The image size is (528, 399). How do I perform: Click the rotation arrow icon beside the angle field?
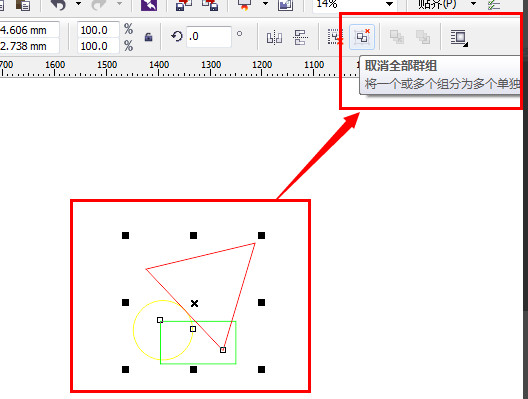pyautogui.click(x=177, y=36)
